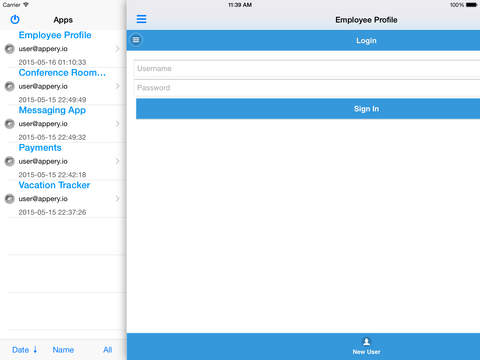Open the Conference Room app title
Screen dimensions: 480x360
coord(62,73)
